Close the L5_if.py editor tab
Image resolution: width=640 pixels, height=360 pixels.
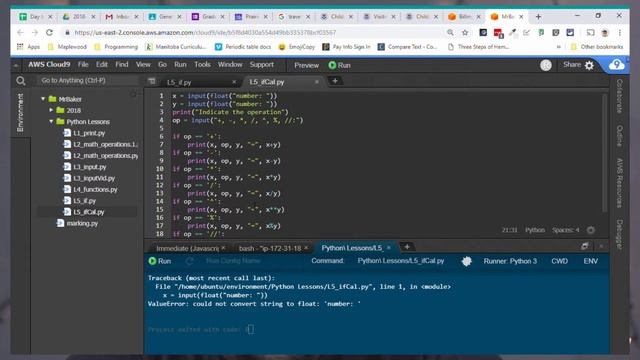click(234, 82)
